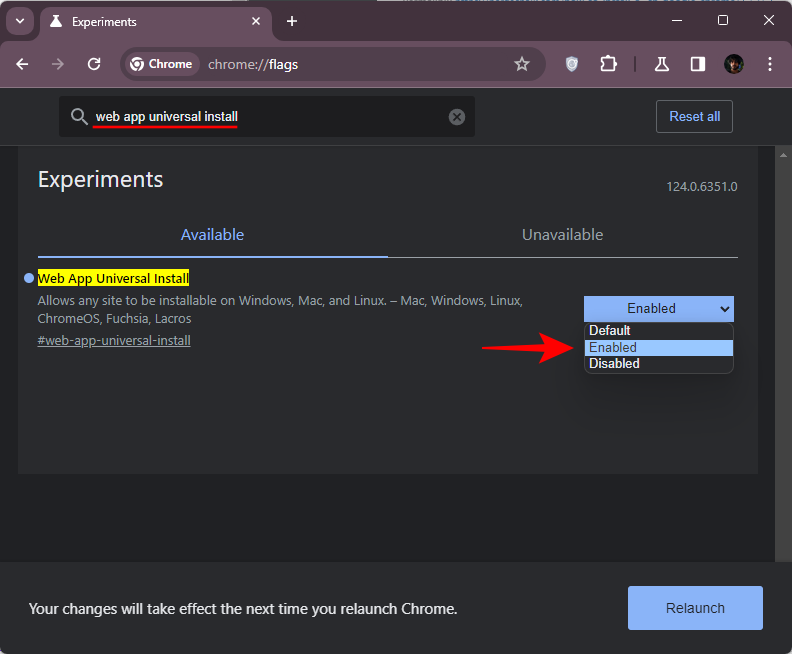Screen dimensions: 792x654
Task: Click the Experiments page heading
Action: [x=101, y=180]
